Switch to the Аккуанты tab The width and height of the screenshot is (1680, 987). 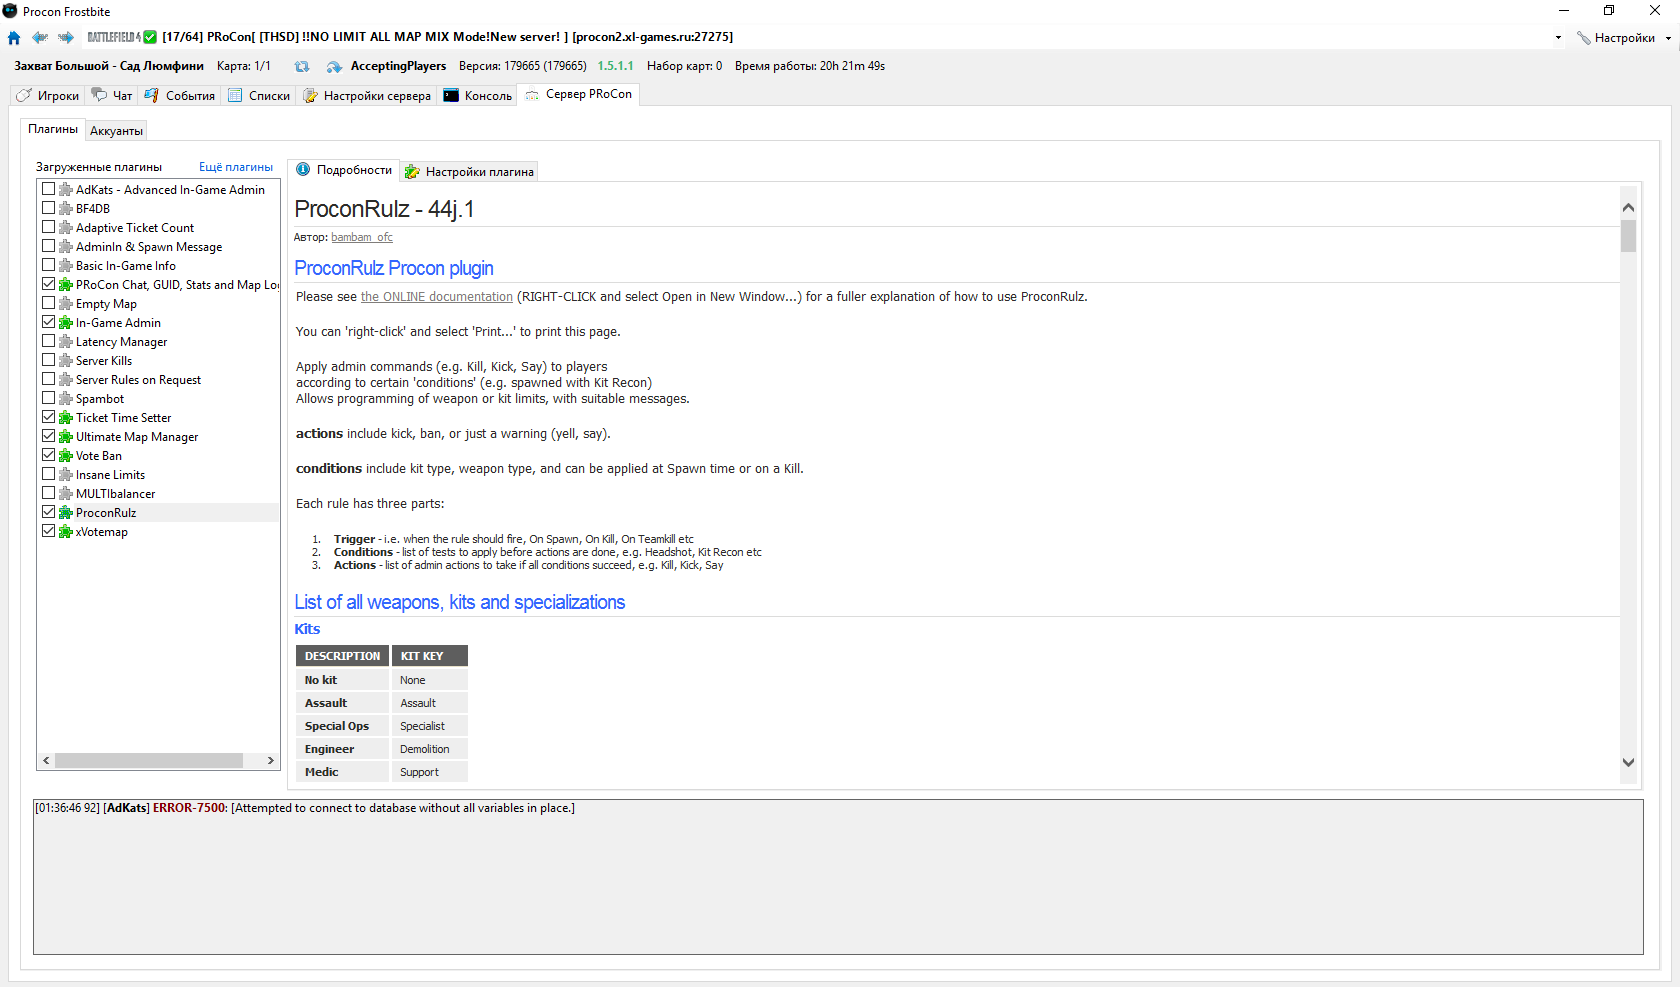[x=116, y=131]
